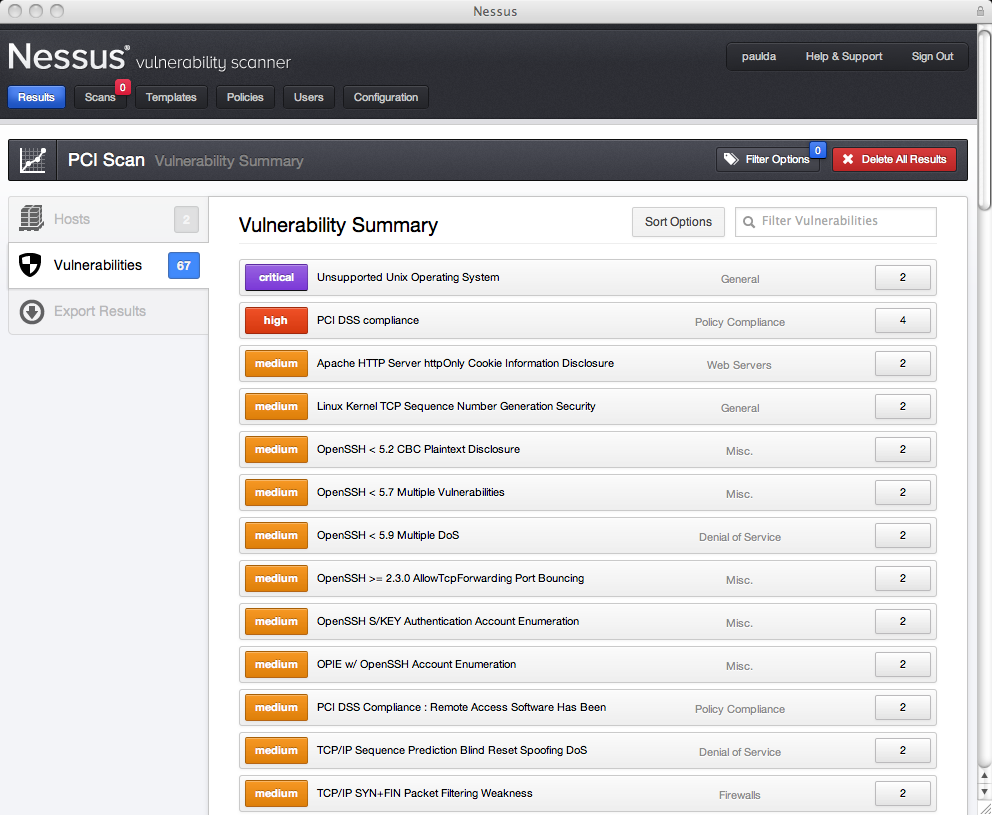Open Filter Options
The width and height of the screenshot is (992, 815).
click(767, 159)
